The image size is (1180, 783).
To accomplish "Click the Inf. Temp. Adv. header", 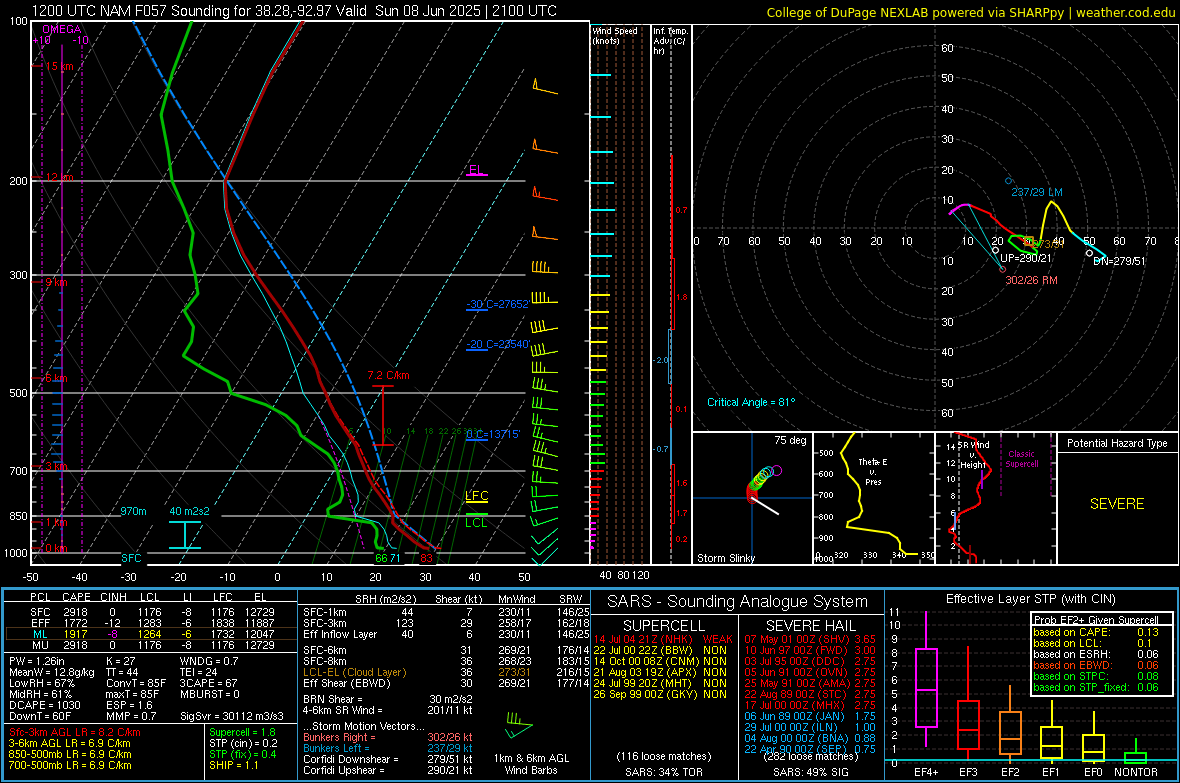I will point(670,41).
